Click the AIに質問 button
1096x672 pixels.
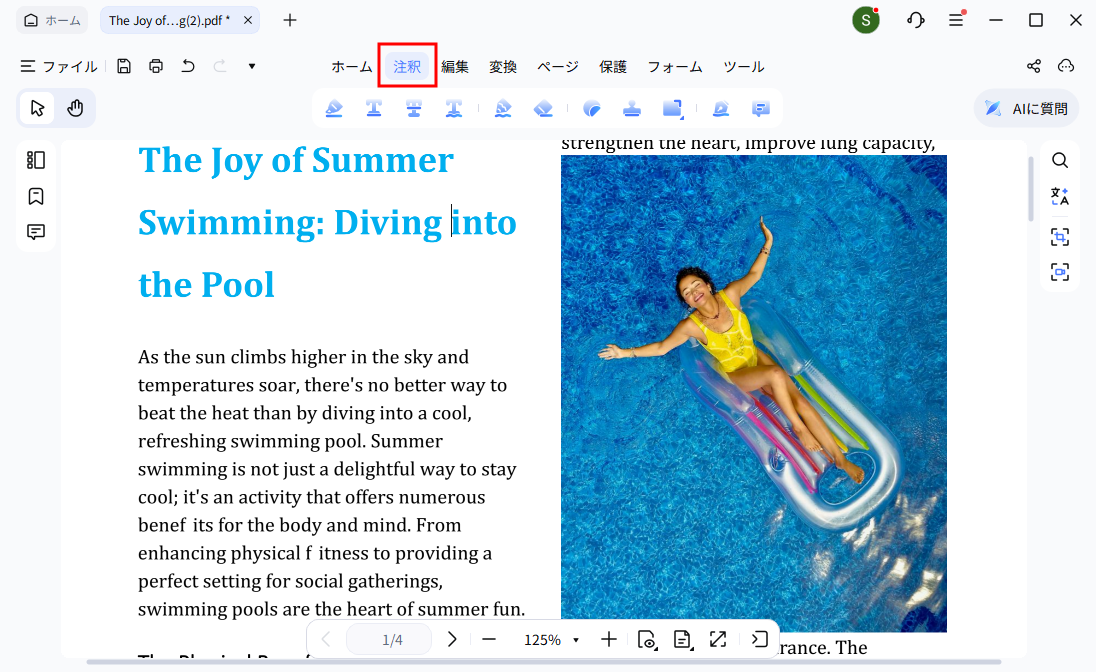pos(1026,108)
